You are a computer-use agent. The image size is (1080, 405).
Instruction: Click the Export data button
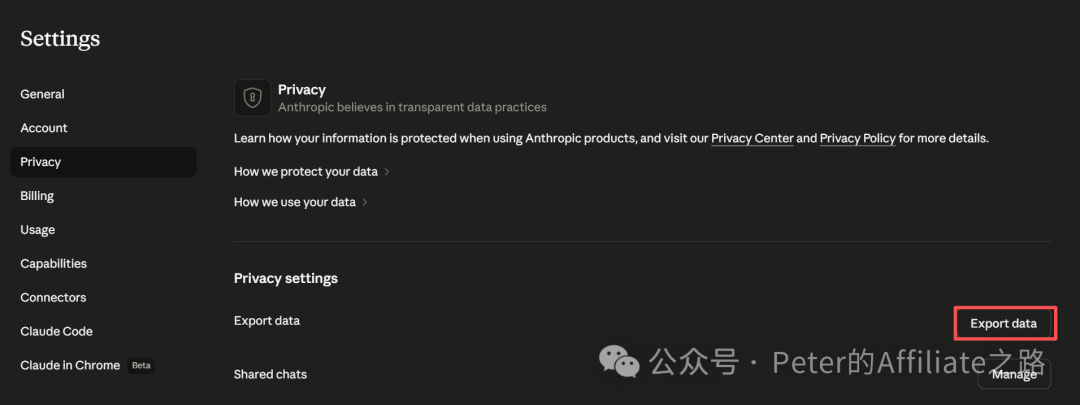pos(1003,323)
